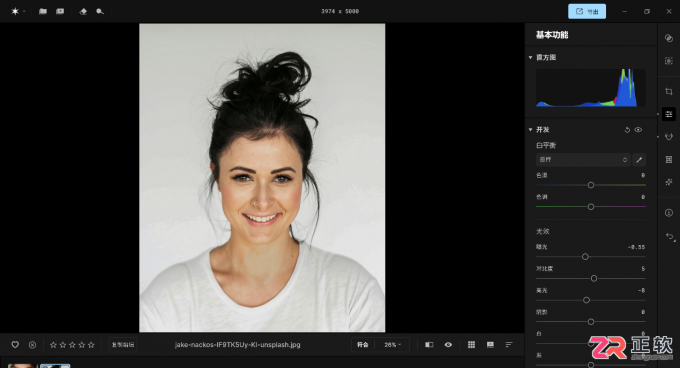Click the 阴影 shadows slider handle
This screenshot has width=680, height=368.
(x=591, y=322)
